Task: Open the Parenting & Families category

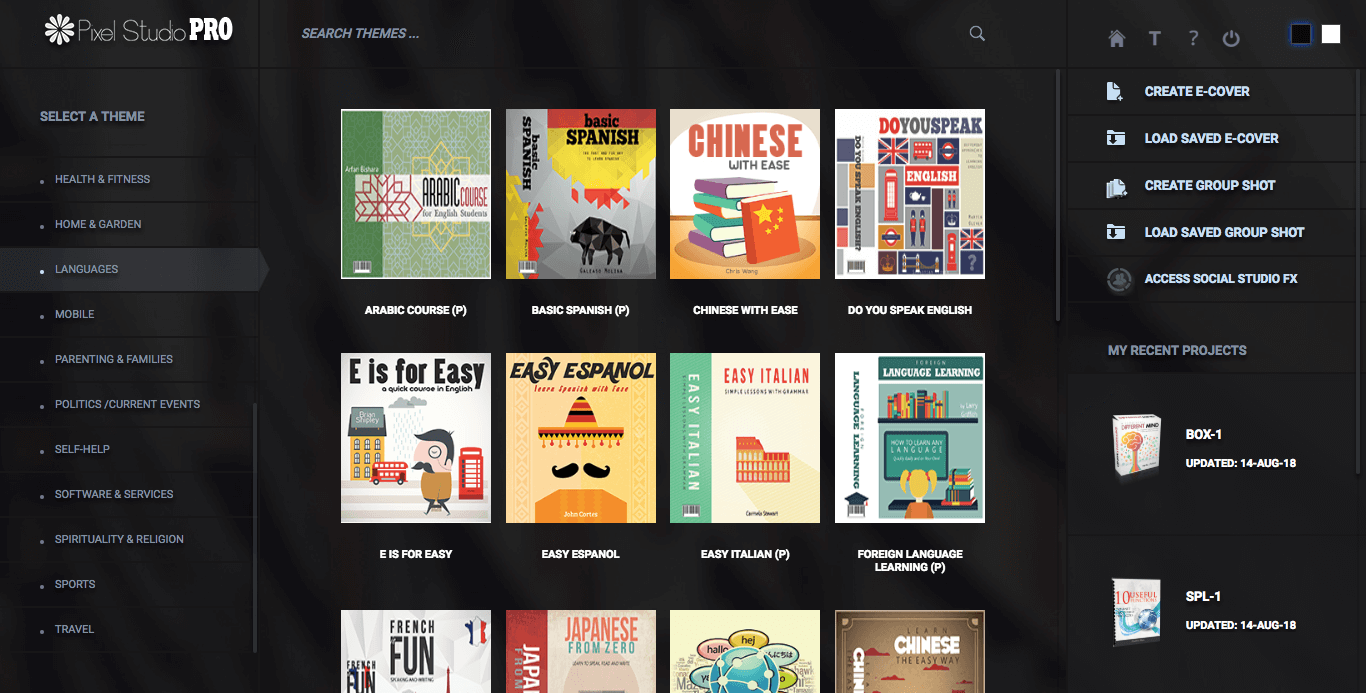Action: click(x=114, y=359)
